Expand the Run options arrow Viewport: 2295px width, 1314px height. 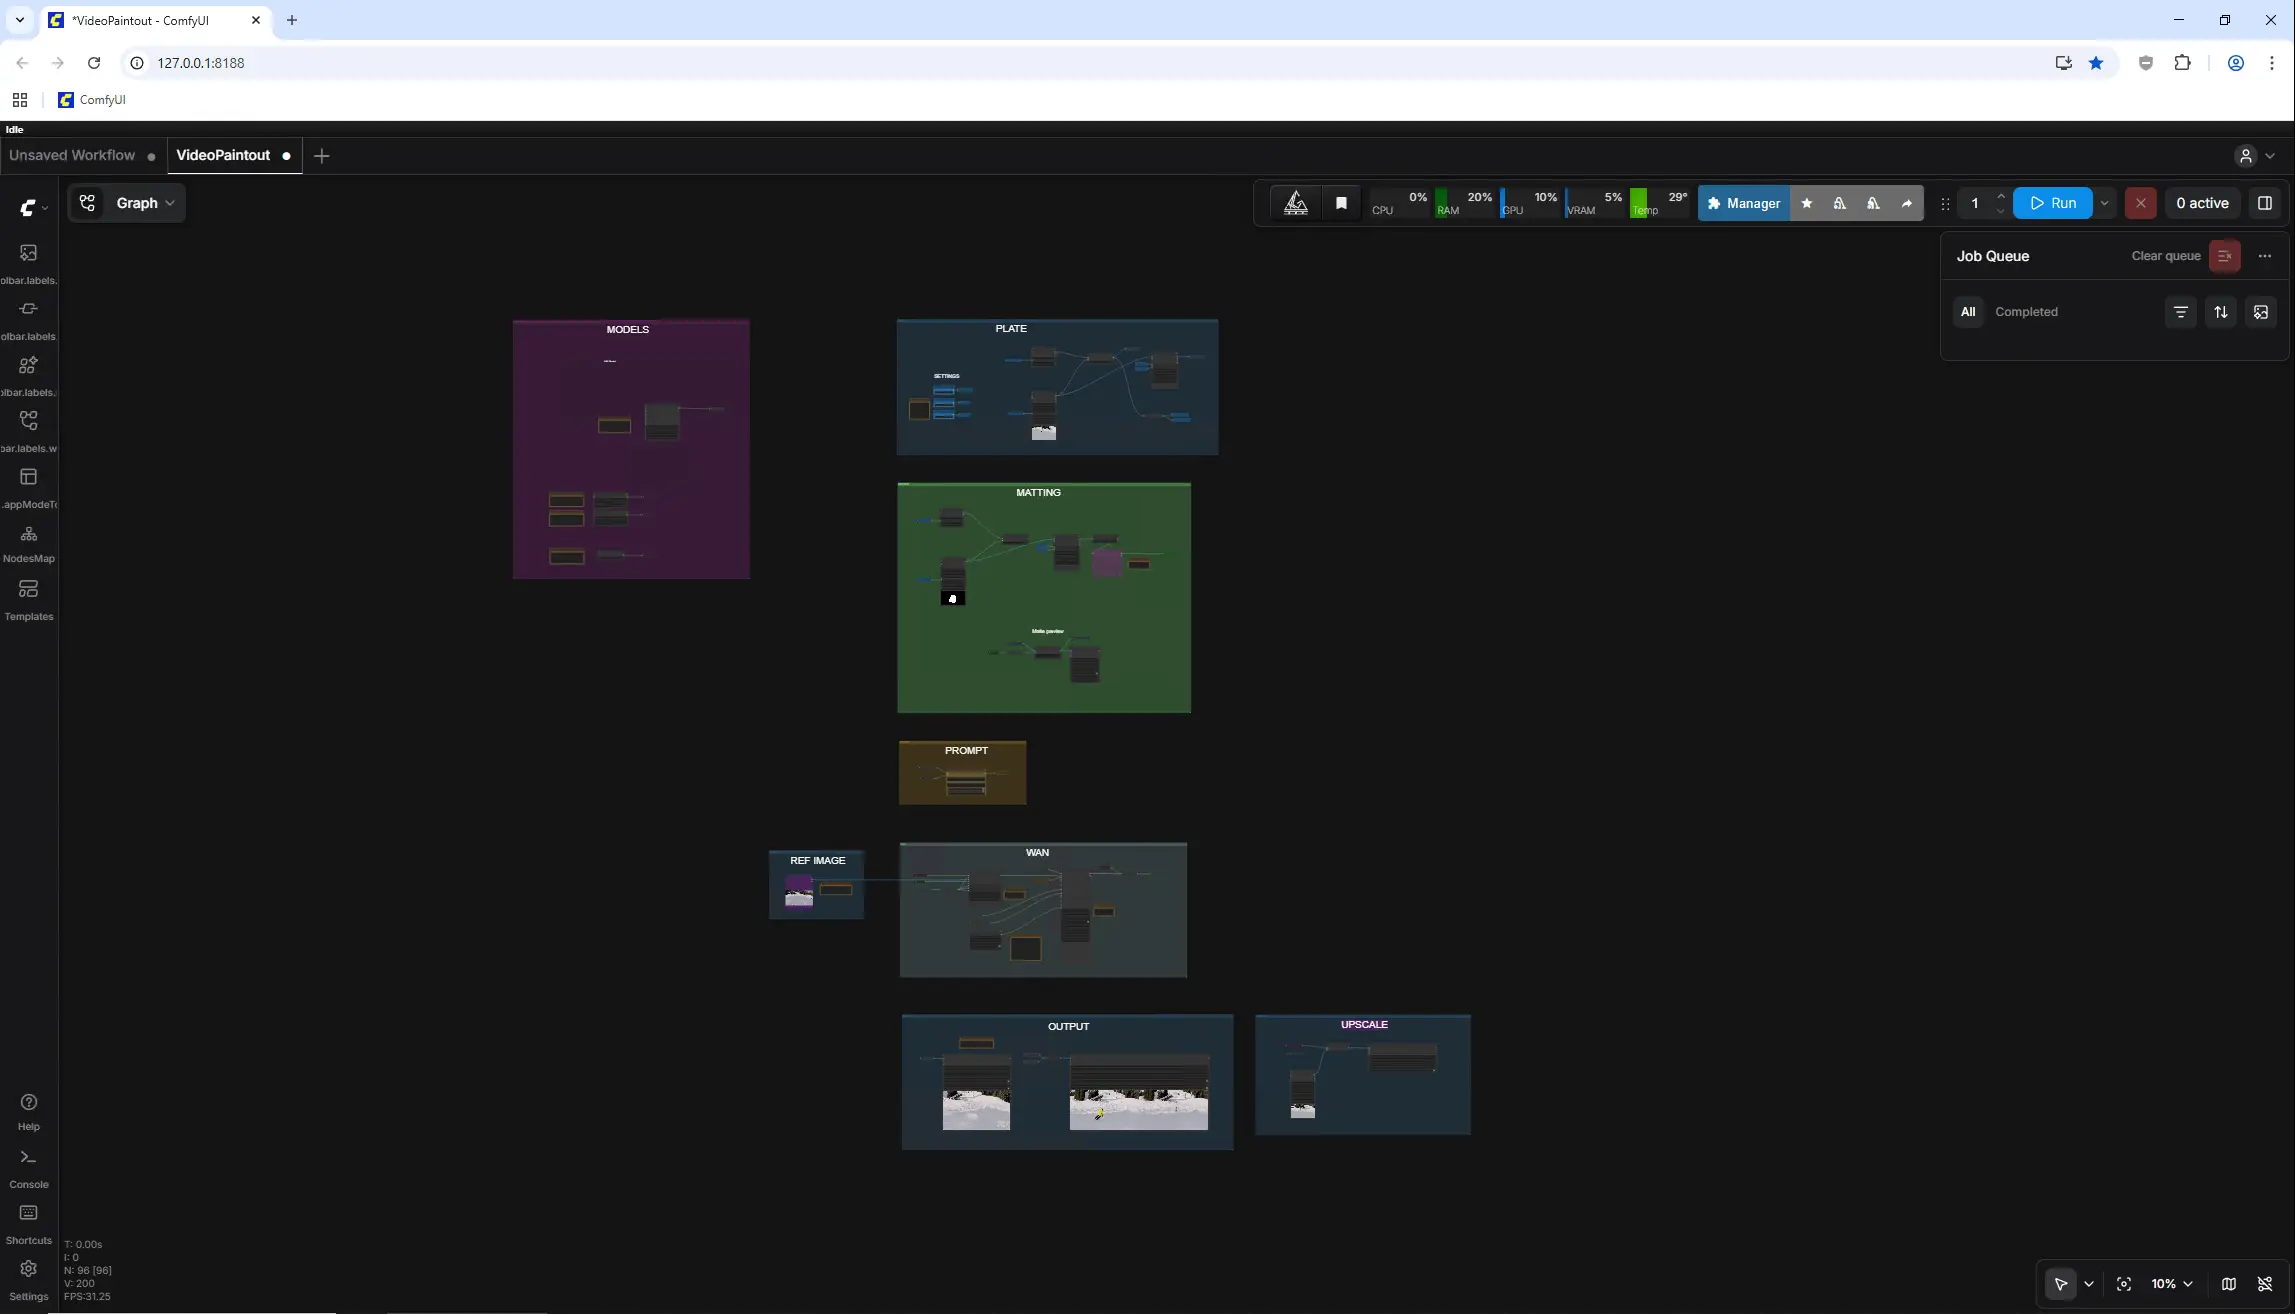click(2104, 203)
